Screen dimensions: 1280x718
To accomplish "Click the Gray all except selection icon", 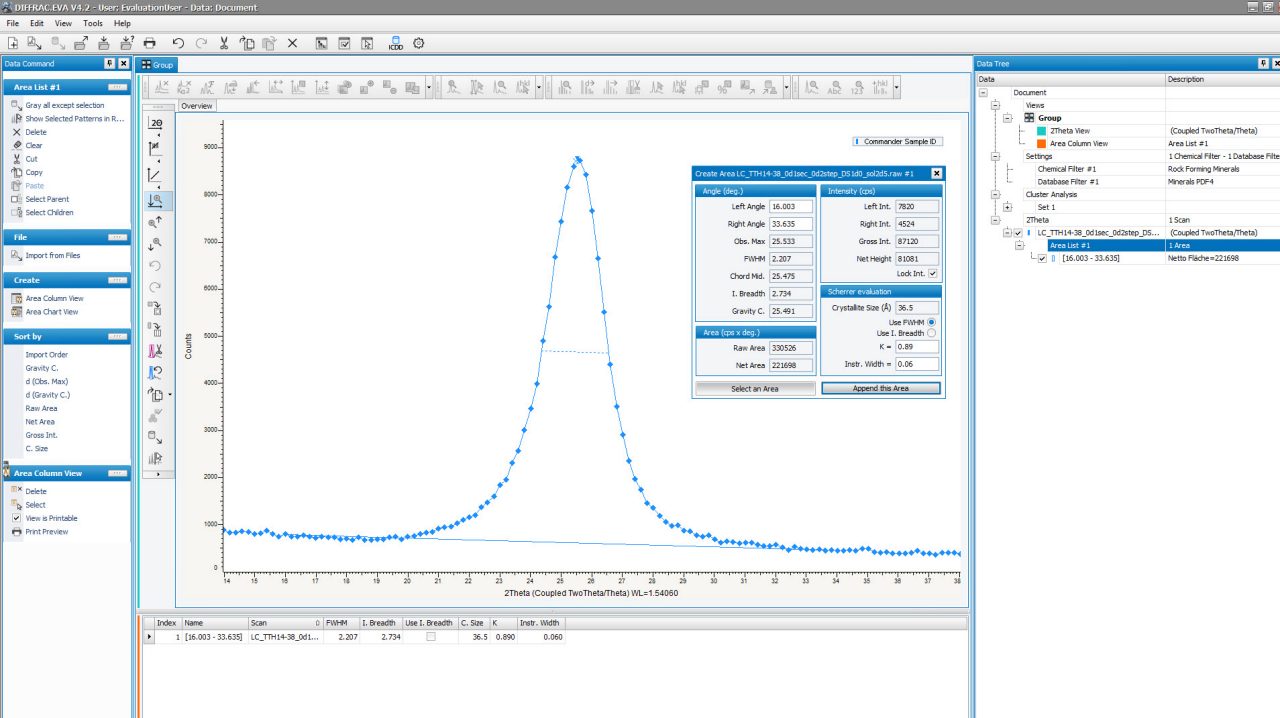I will 16,105.
